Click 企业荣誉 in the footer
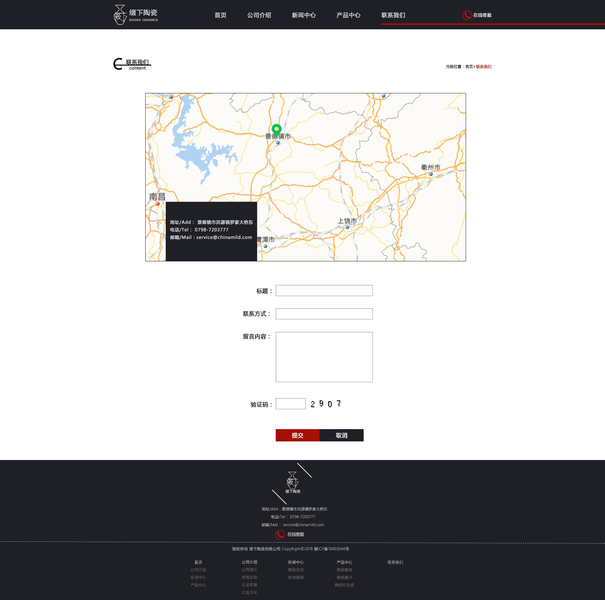The image size is (605, 600). point(250,585)
